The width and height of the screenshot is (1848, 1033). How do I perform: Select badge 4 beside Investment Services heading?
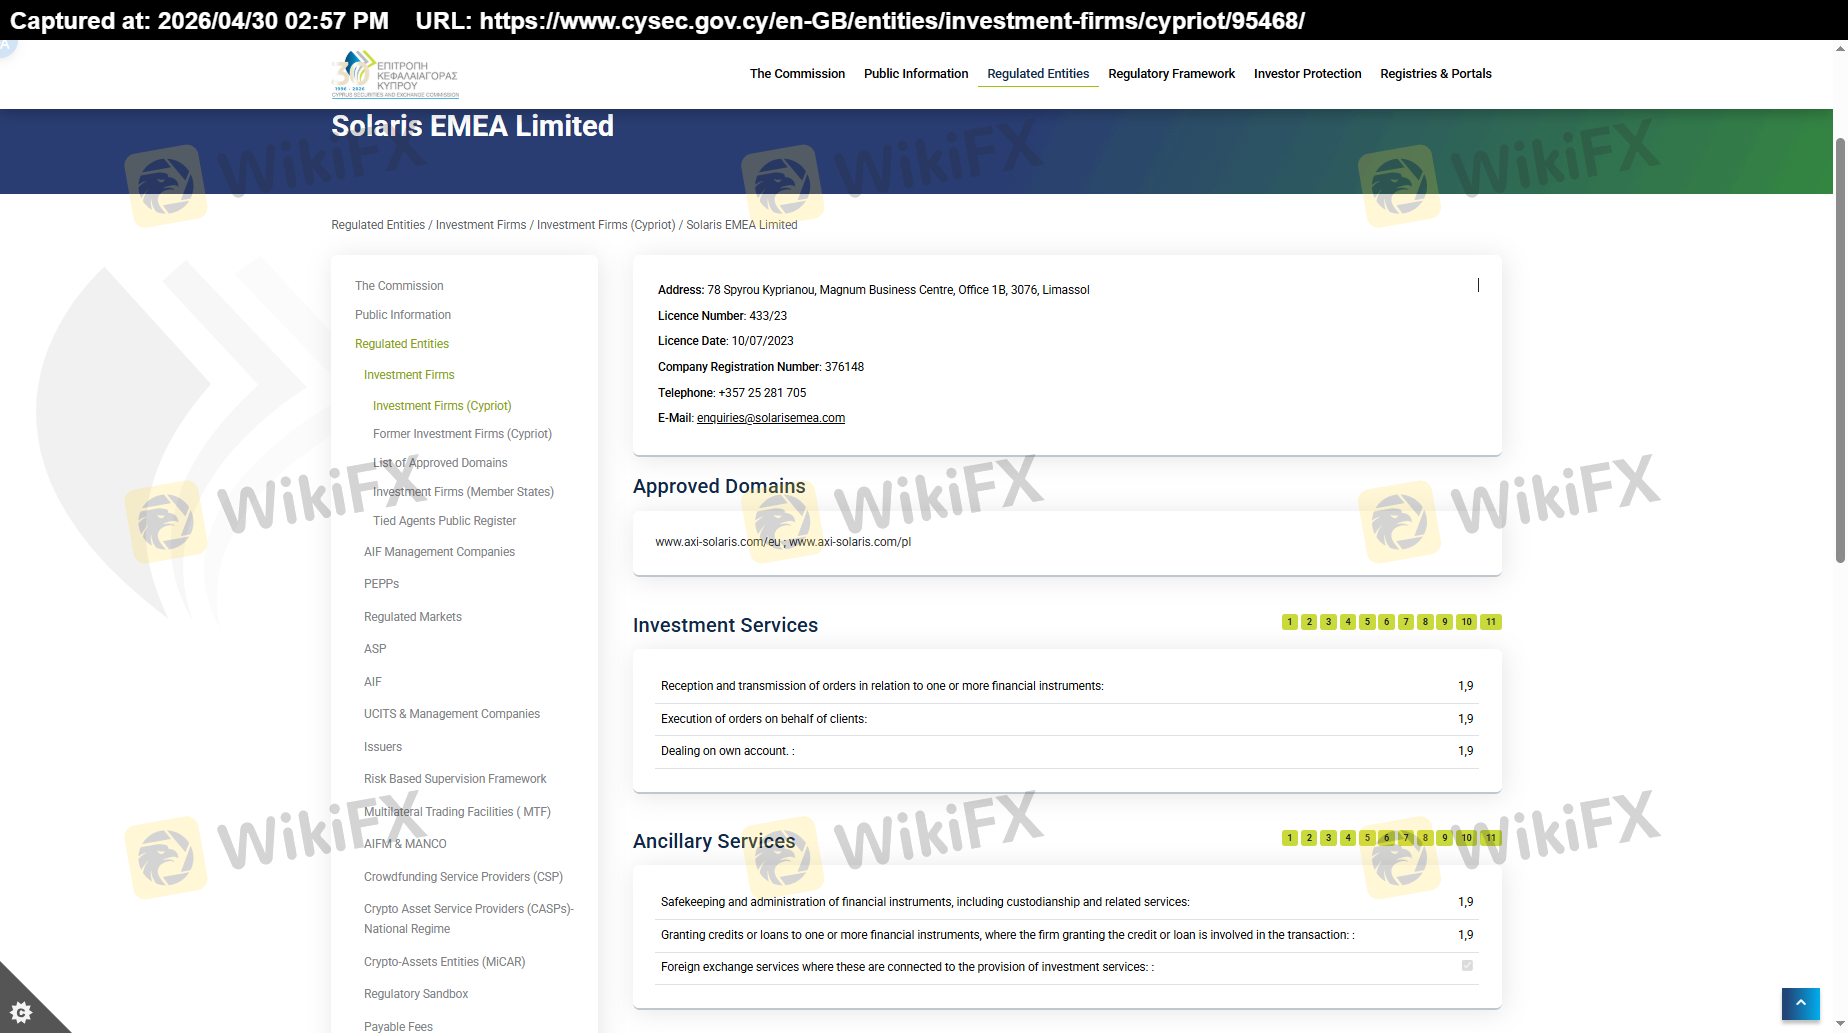pyautogui.click(x=1348, y=622)
